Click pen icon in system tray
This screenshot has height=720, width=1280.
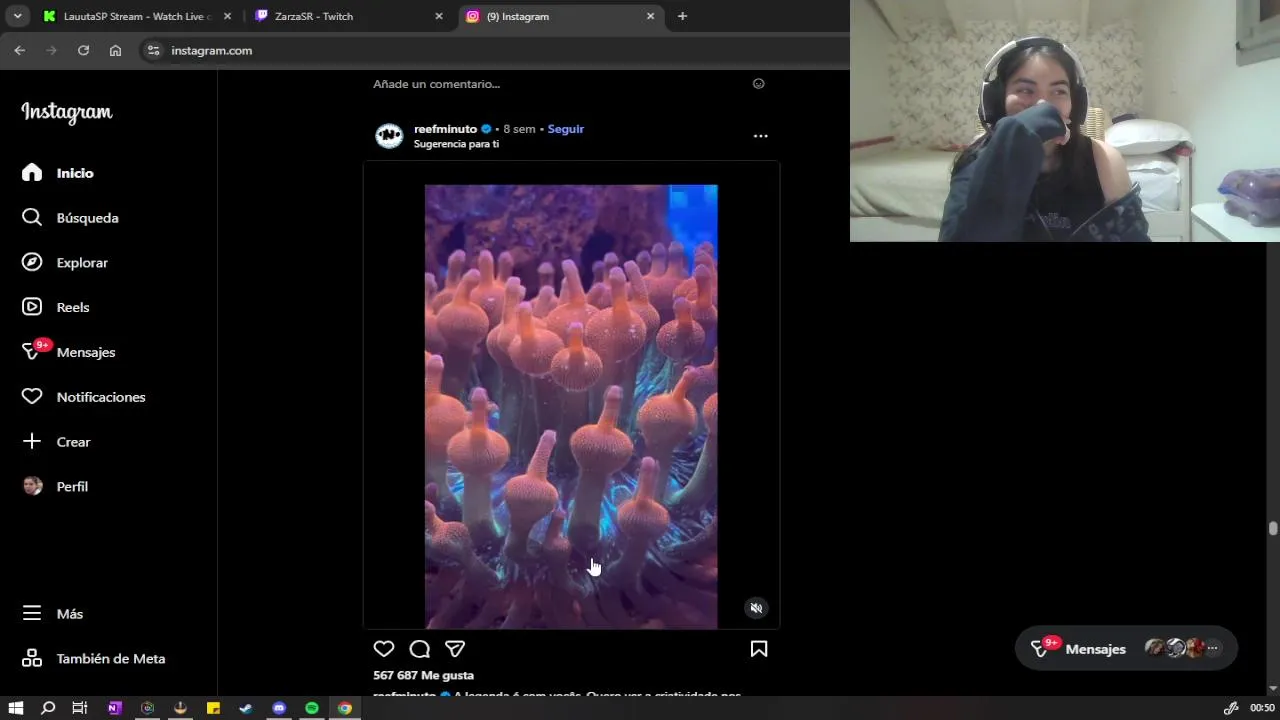click(1231, 708)
